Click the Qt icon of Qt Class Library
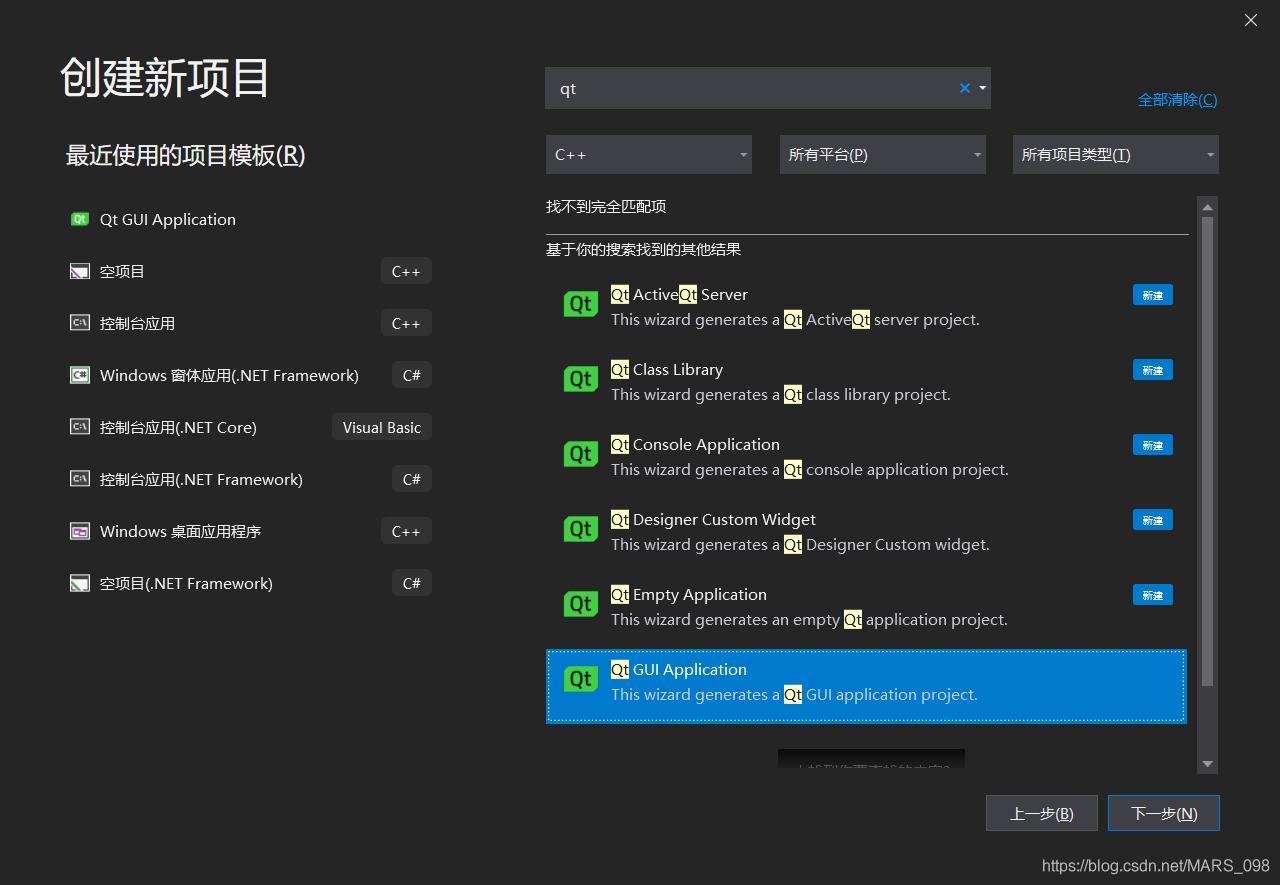Image resolution: width=1280 pixels, height=885 pixels. click(x=580, y=379)
